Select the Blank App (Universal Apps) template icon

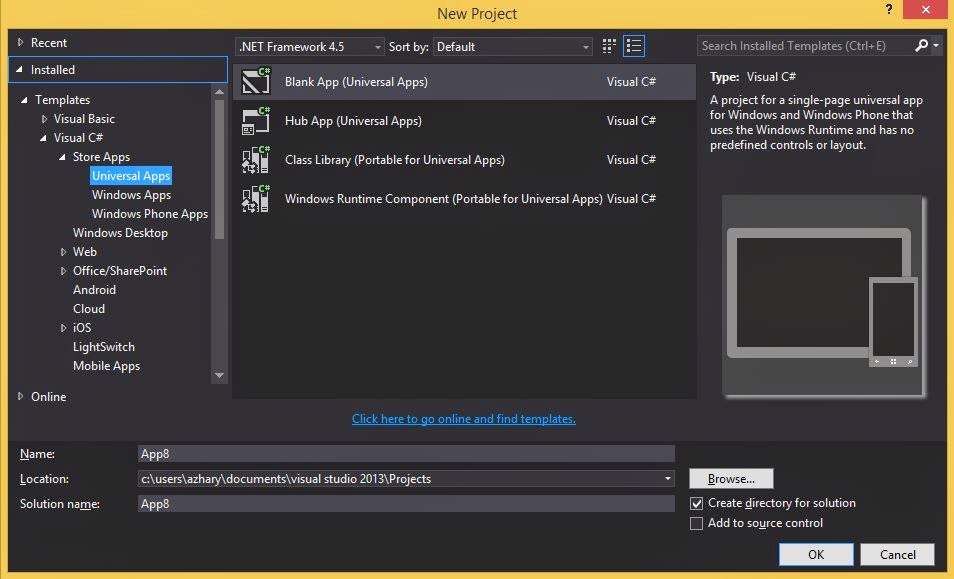click(256, 81)
